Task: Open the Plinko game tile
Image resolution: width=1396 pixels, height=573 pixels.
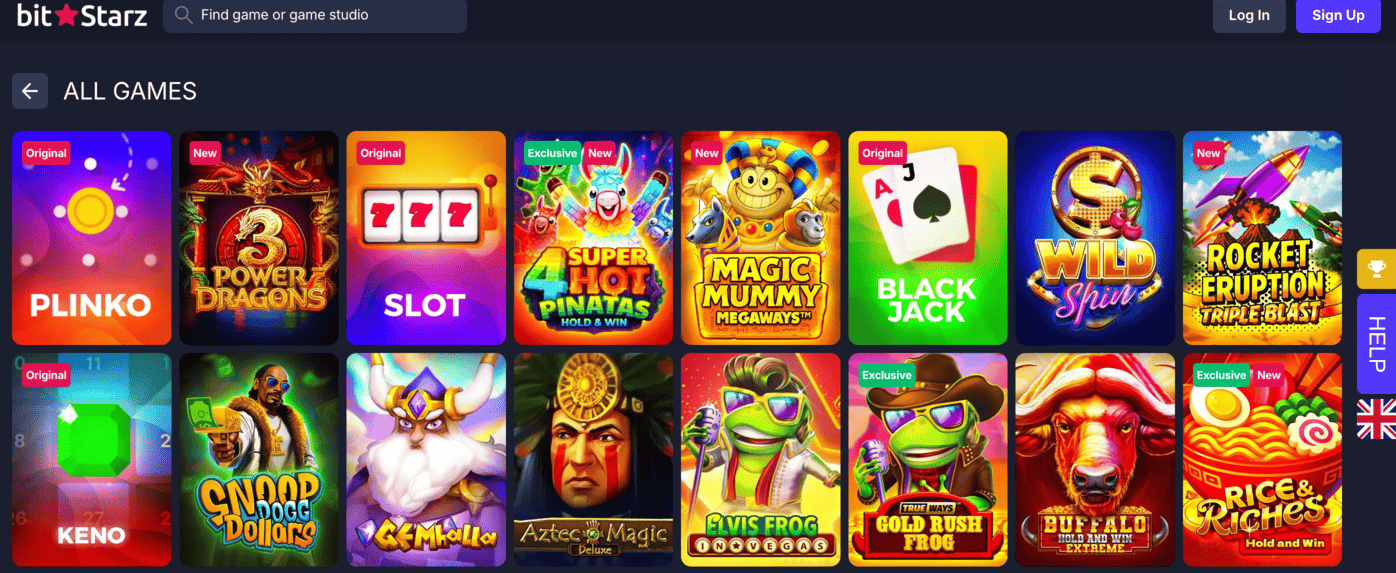Action: [x=91, y=238]
